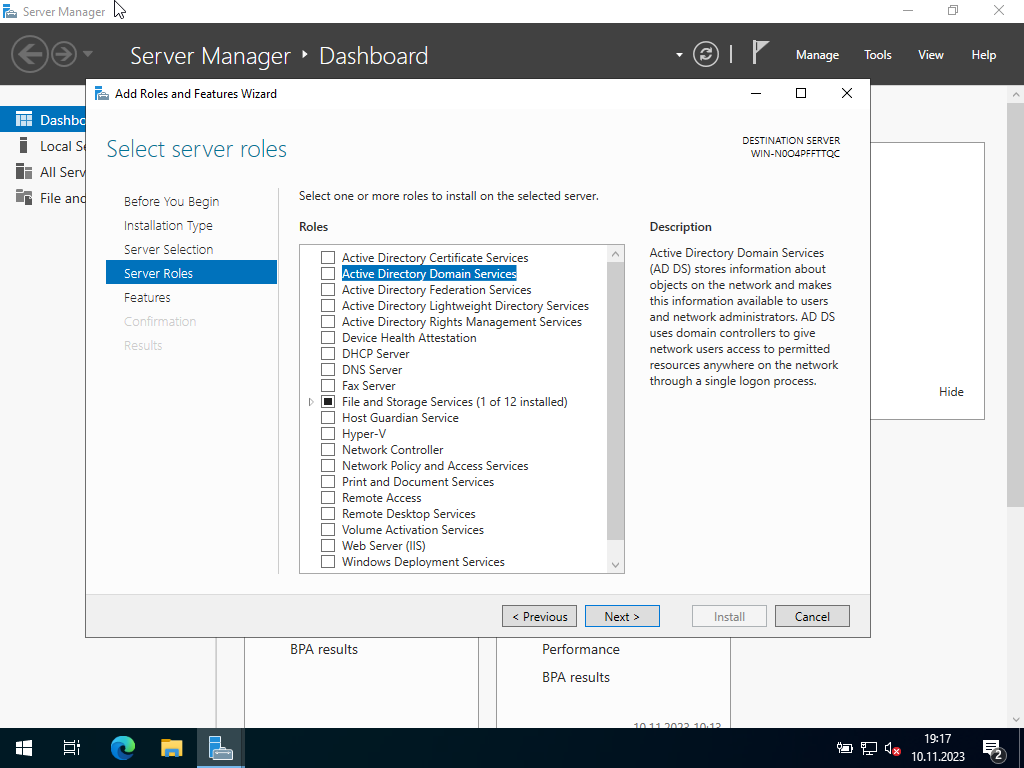Select File and Storage icon in sidebar
This screenshot has width=1024, height=768.
tap(24, 197)
